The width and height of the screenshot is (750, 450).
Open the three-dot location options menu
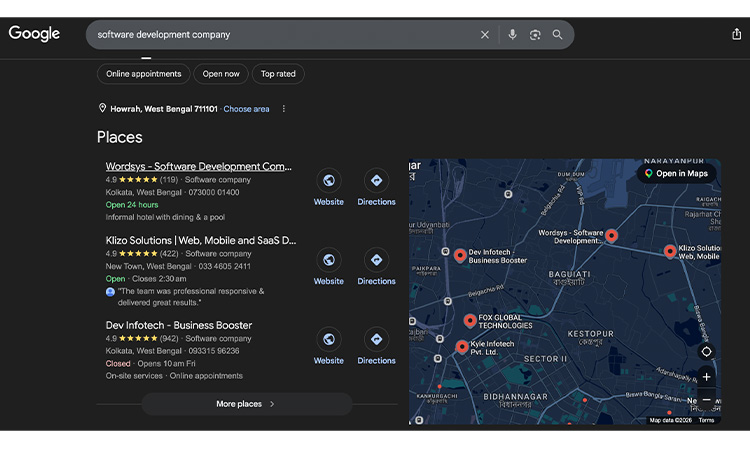click(x=284, y=109)
